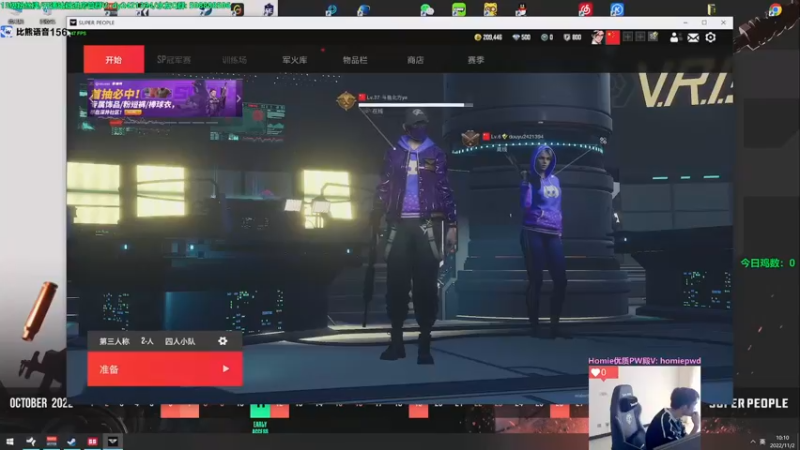This screenshot has height=450, width=800.
Task: Open the purple promotional event banner
Action: click(x=165, y=98)
